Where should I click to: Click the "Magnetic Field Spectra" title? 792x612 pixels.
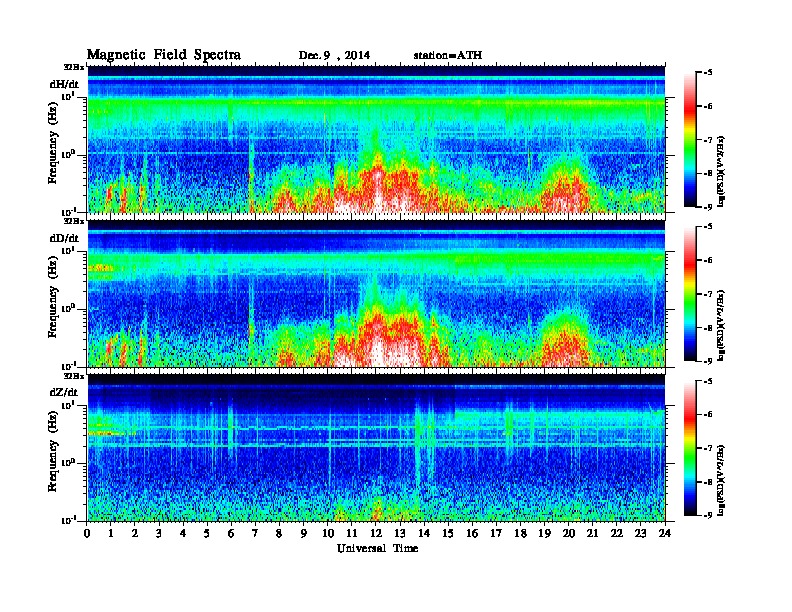click(x=164, y=55)
